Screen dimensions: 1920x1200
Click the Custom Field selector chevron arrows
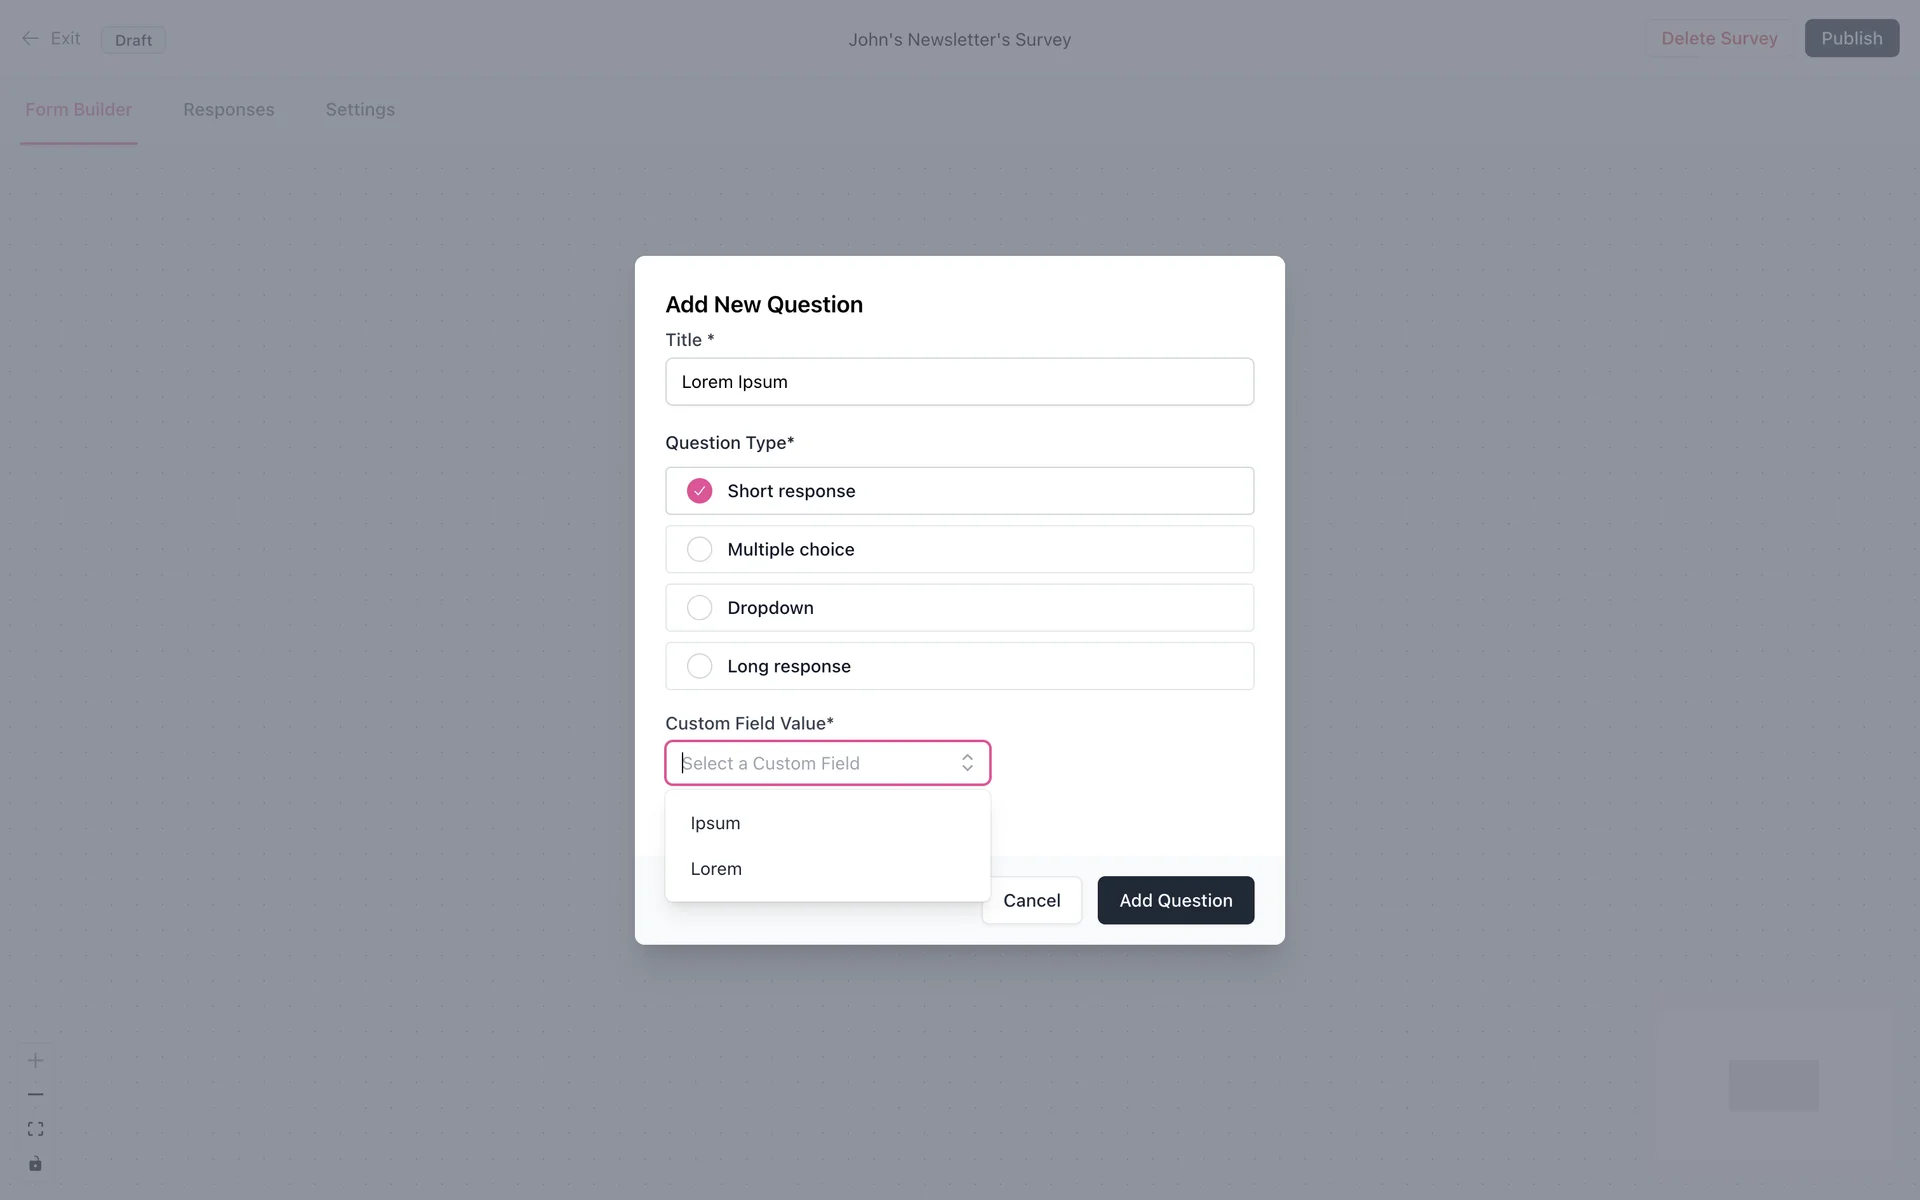[x=967, y=763]
